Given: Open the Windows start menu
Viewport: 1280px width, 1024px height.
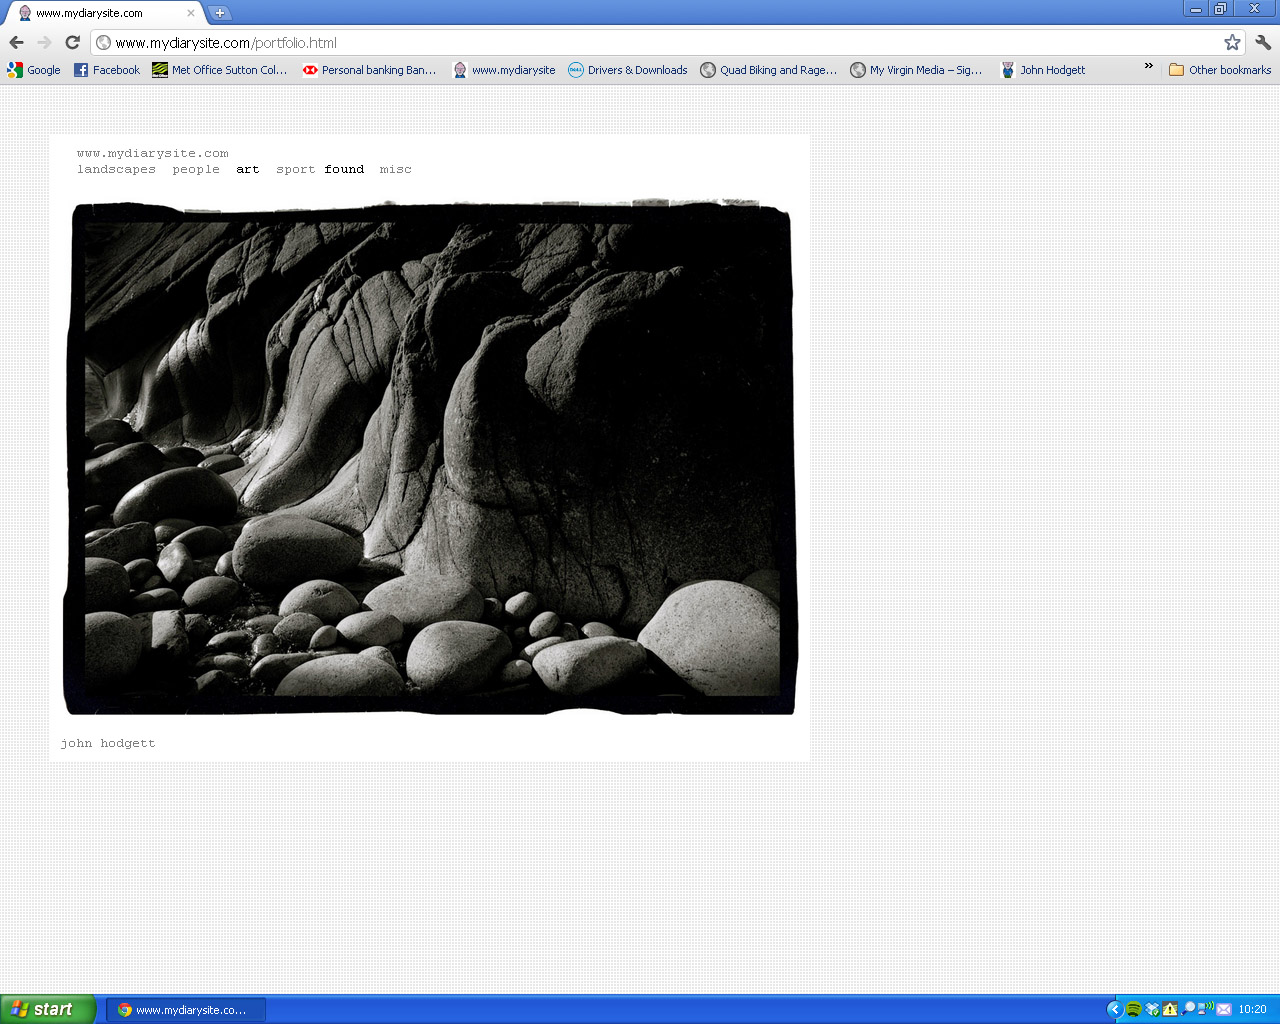Looking at the screenshot, I should 48,1009.
